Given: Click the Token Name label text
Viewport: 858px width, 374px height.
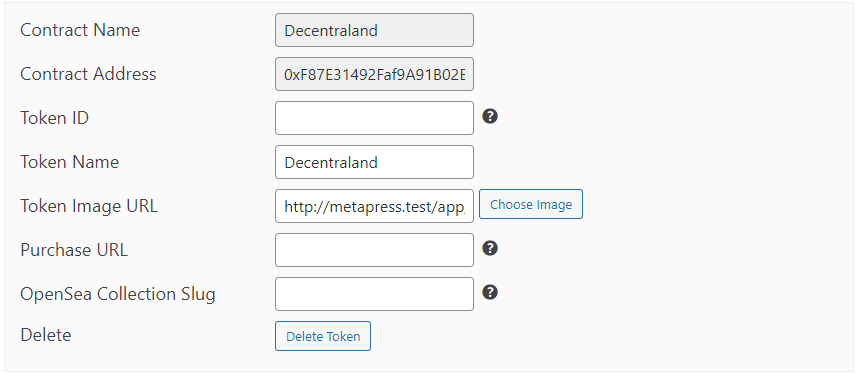Looking at the screenshot, I should coord(69,162).
